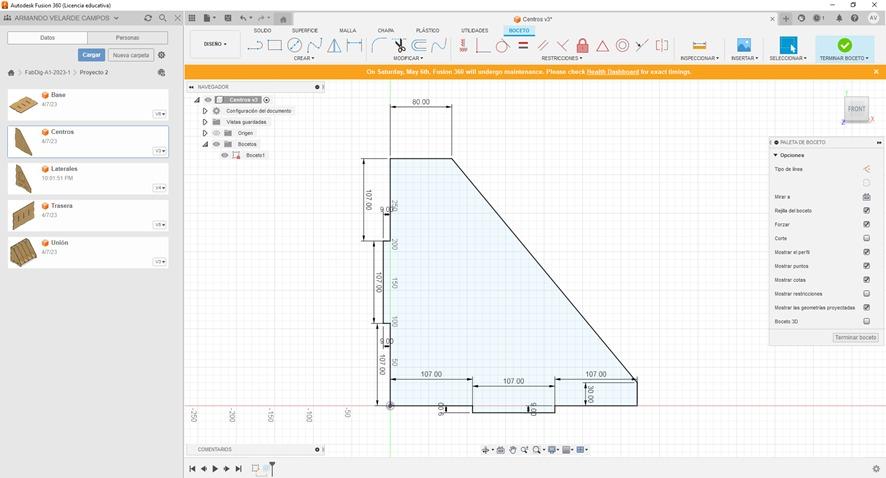Screen dimensions: 886x478
Task: Click the Select tool icon
Action: pyautogui.click(x=788, y=45)
